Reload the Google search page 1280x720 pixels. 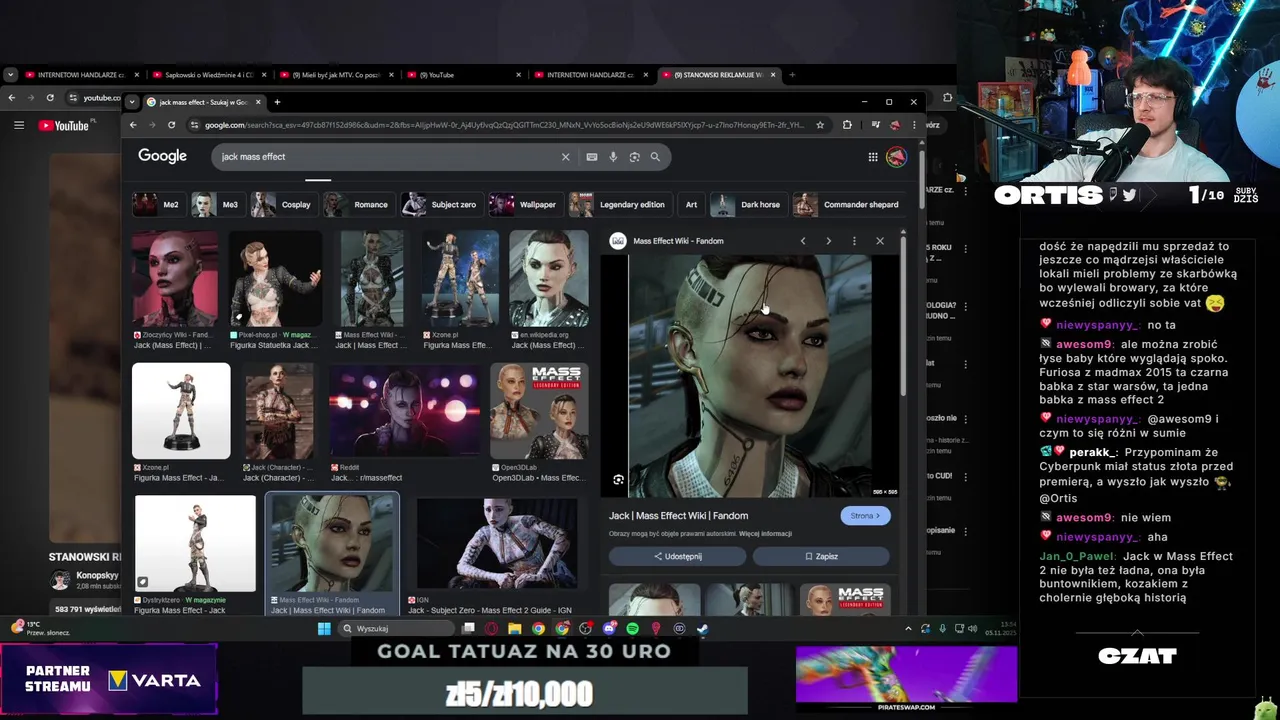171,125
